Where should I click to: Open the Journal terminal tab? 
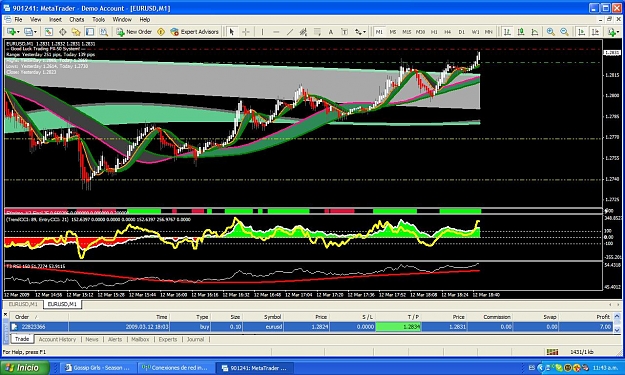(x=195, y=339)
